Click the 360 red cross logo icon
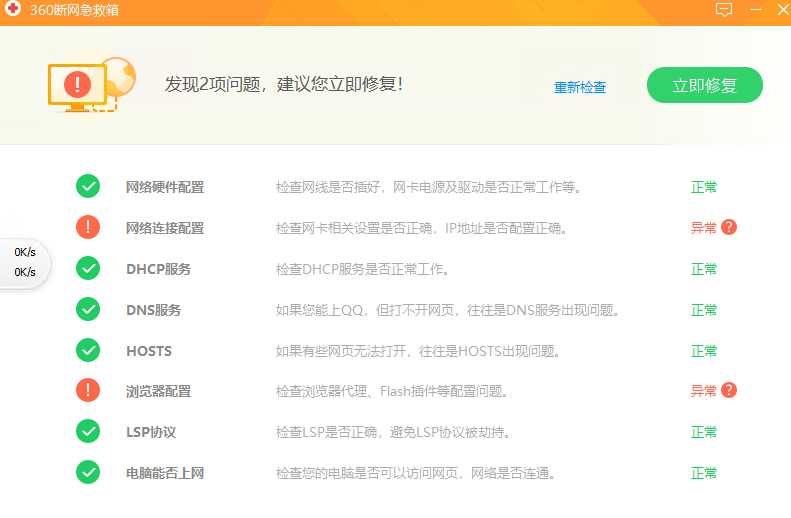 [x=13, y=9]
